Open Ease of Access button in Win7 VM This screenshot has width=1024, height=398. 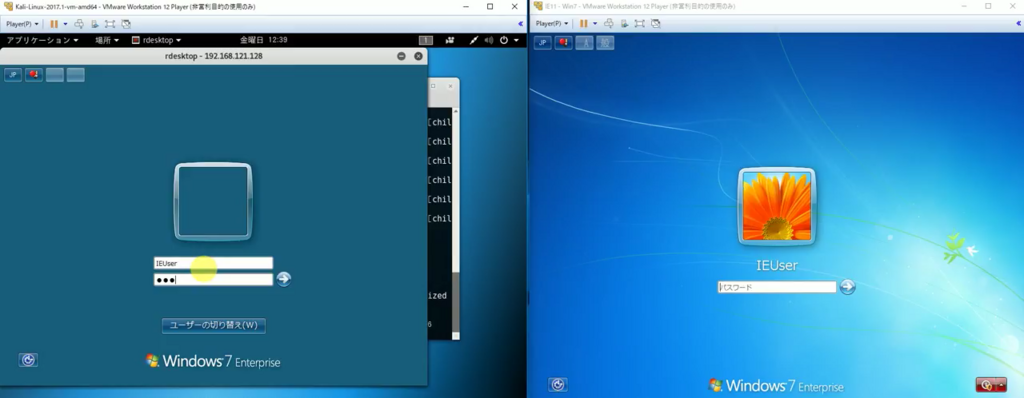pos(558,384)
